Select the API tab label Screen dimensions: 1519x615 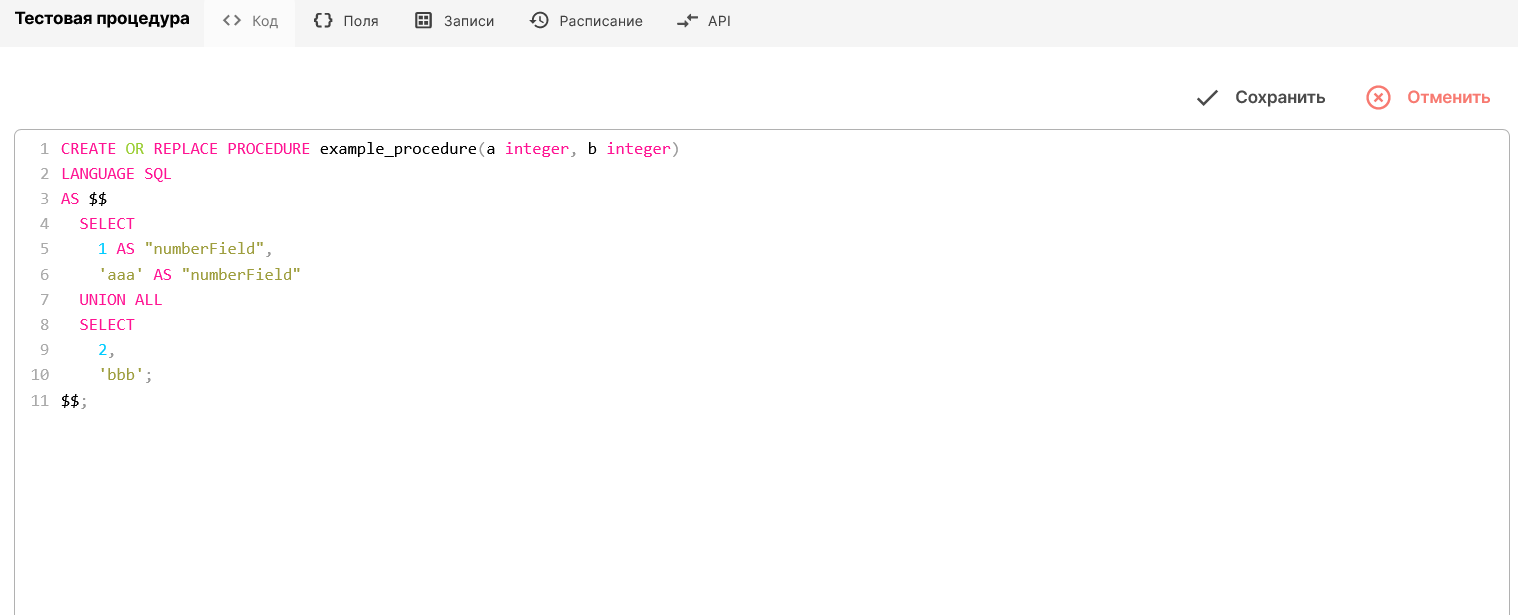(x=719, y=21)
